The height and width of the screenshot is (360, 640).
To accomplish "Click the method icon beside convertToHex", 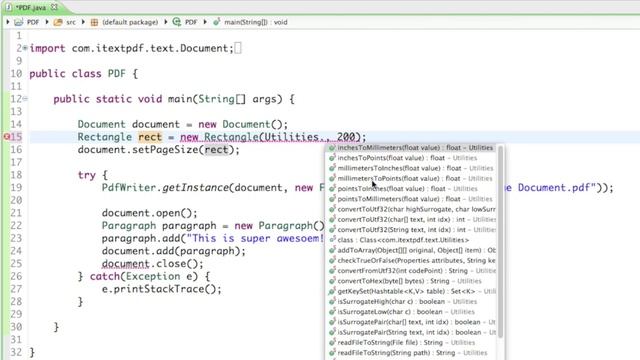I will tap(332, 281).
